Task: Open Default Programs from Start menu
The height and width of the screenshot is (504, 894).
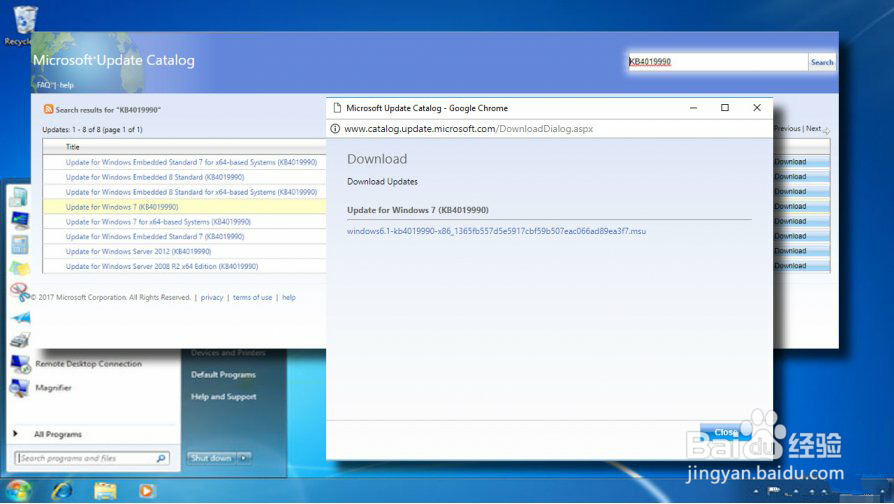Action: click(x=224, y=375)
